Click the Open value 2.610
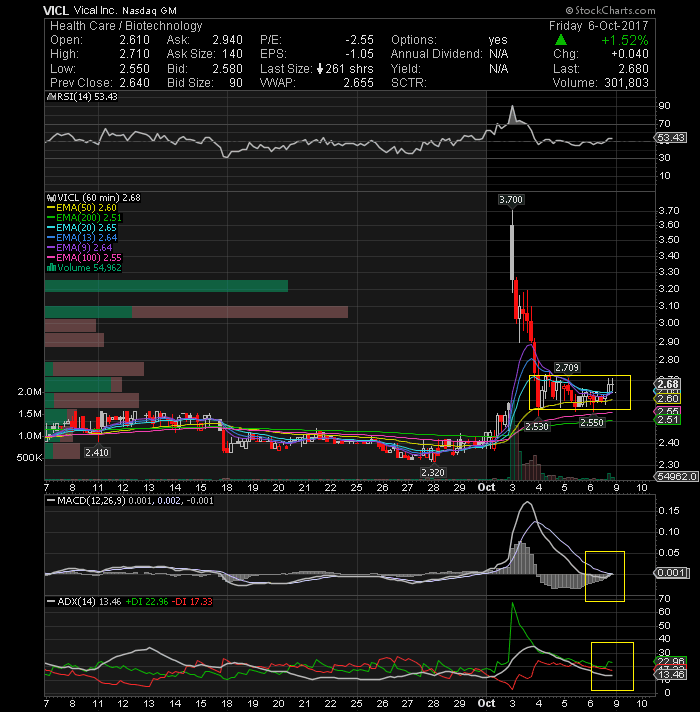 (134, 40)
